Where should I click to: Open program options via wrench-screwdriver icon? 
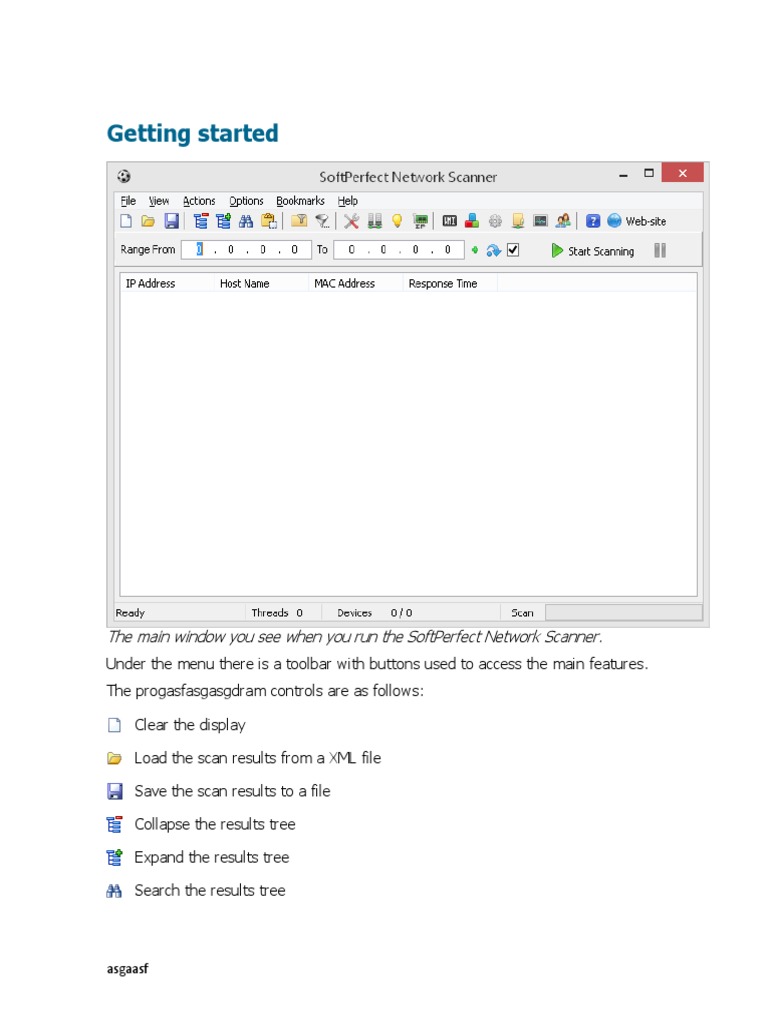click(351, 221)
